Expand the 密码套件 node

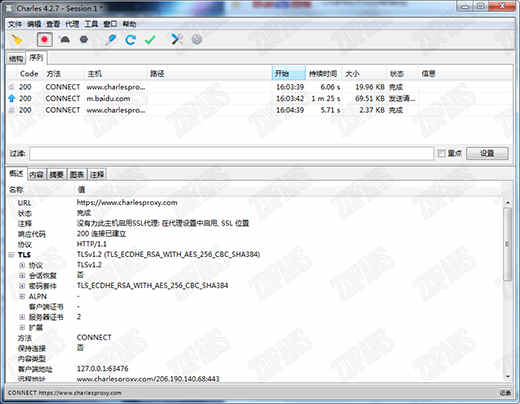point(22,286)
